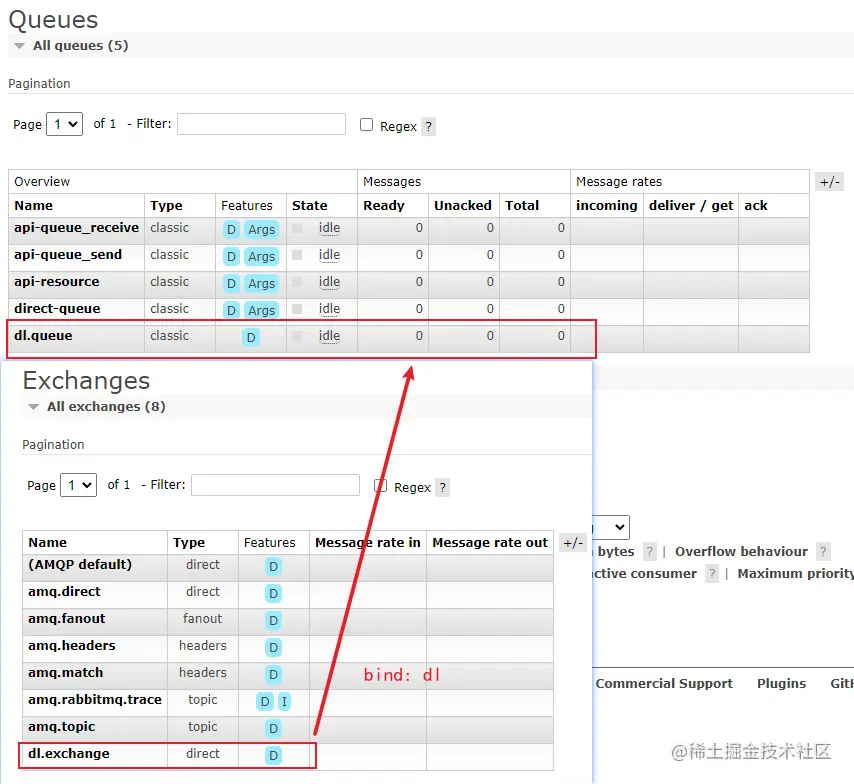This screenshot has width=854, height=784.
Task: Open the Exchanges page number dropdown
Action: tap(79, 485)
